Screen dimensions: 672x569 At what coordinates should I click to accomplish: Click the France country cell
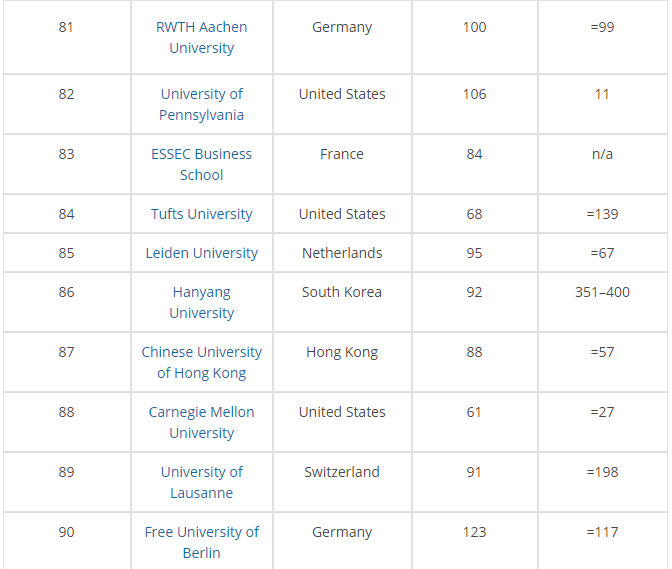click(x=342, y=154)
